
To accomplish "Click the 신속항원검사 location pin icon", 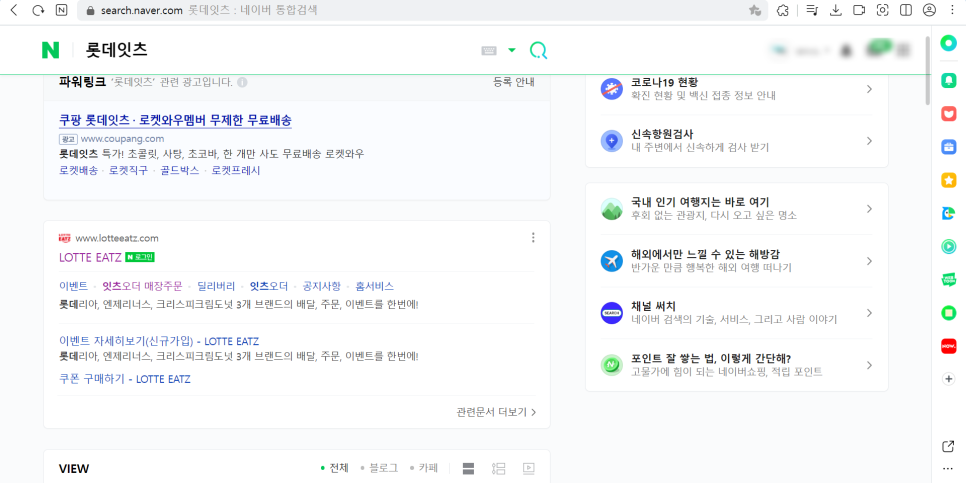I will [612, 141].
